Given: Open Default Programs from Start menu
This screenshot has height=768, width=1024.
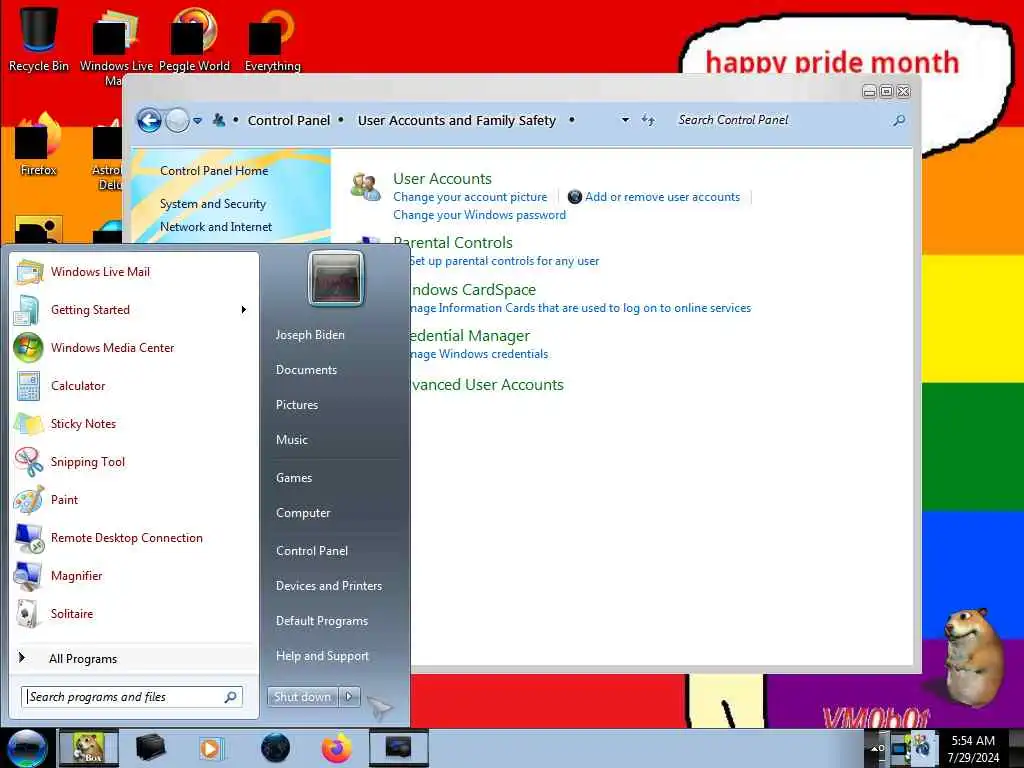Looking at the screenshot, I should point(322,620).
